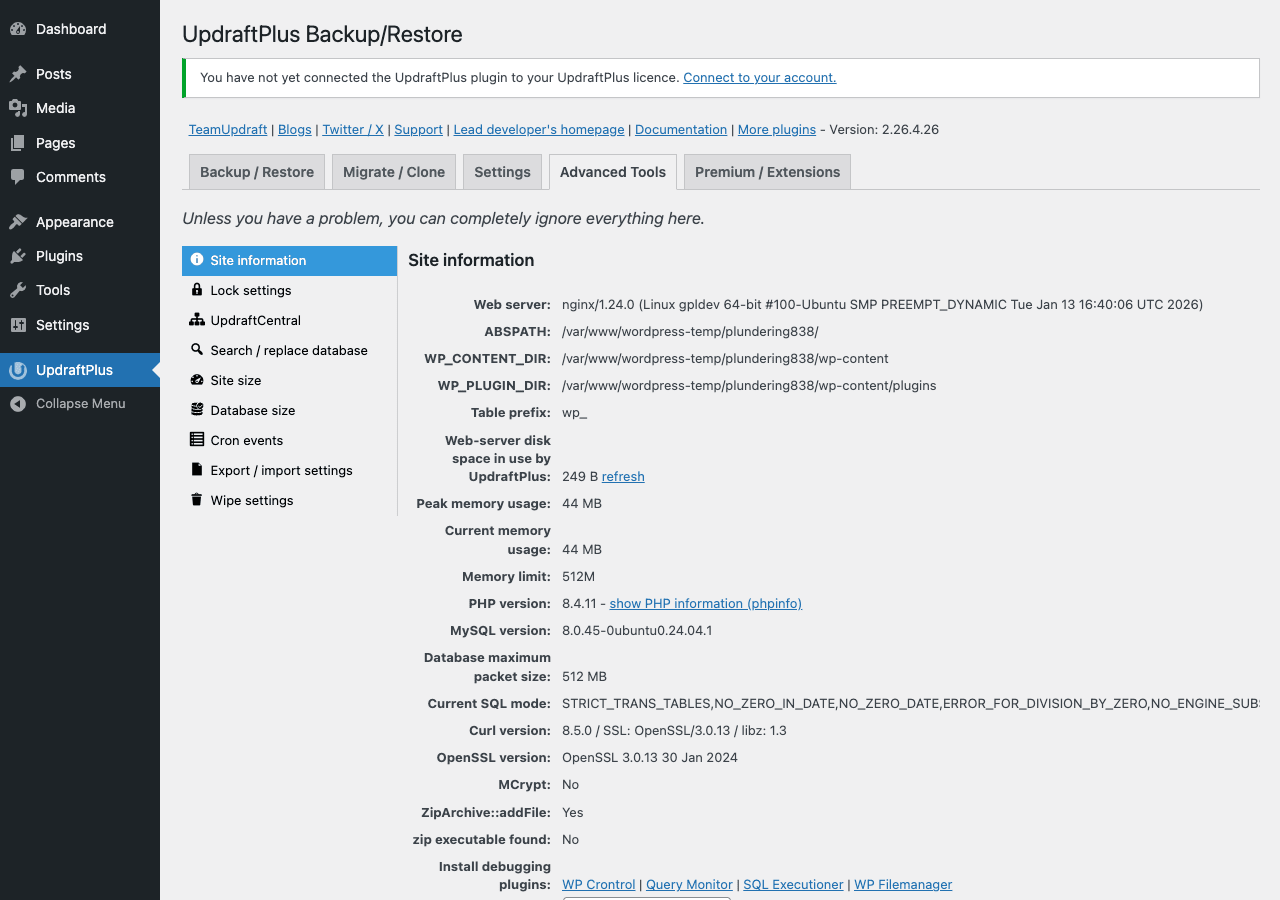Click refresh next to 249 B
The height and width of the screenshot is (900, 1280).
click(623, 476)
